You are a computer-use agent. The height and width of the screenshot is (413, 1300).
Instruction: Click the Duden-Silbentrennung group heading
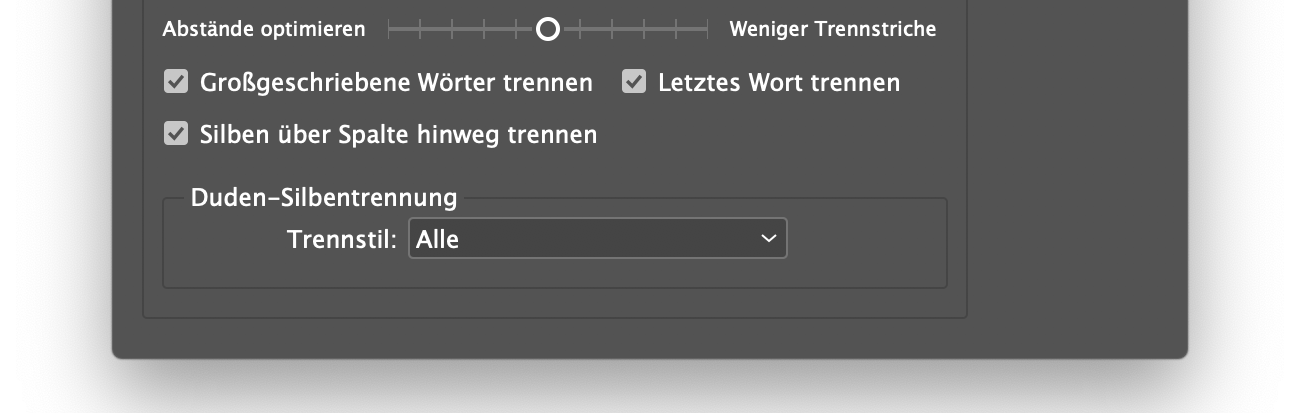coord(324,197)
